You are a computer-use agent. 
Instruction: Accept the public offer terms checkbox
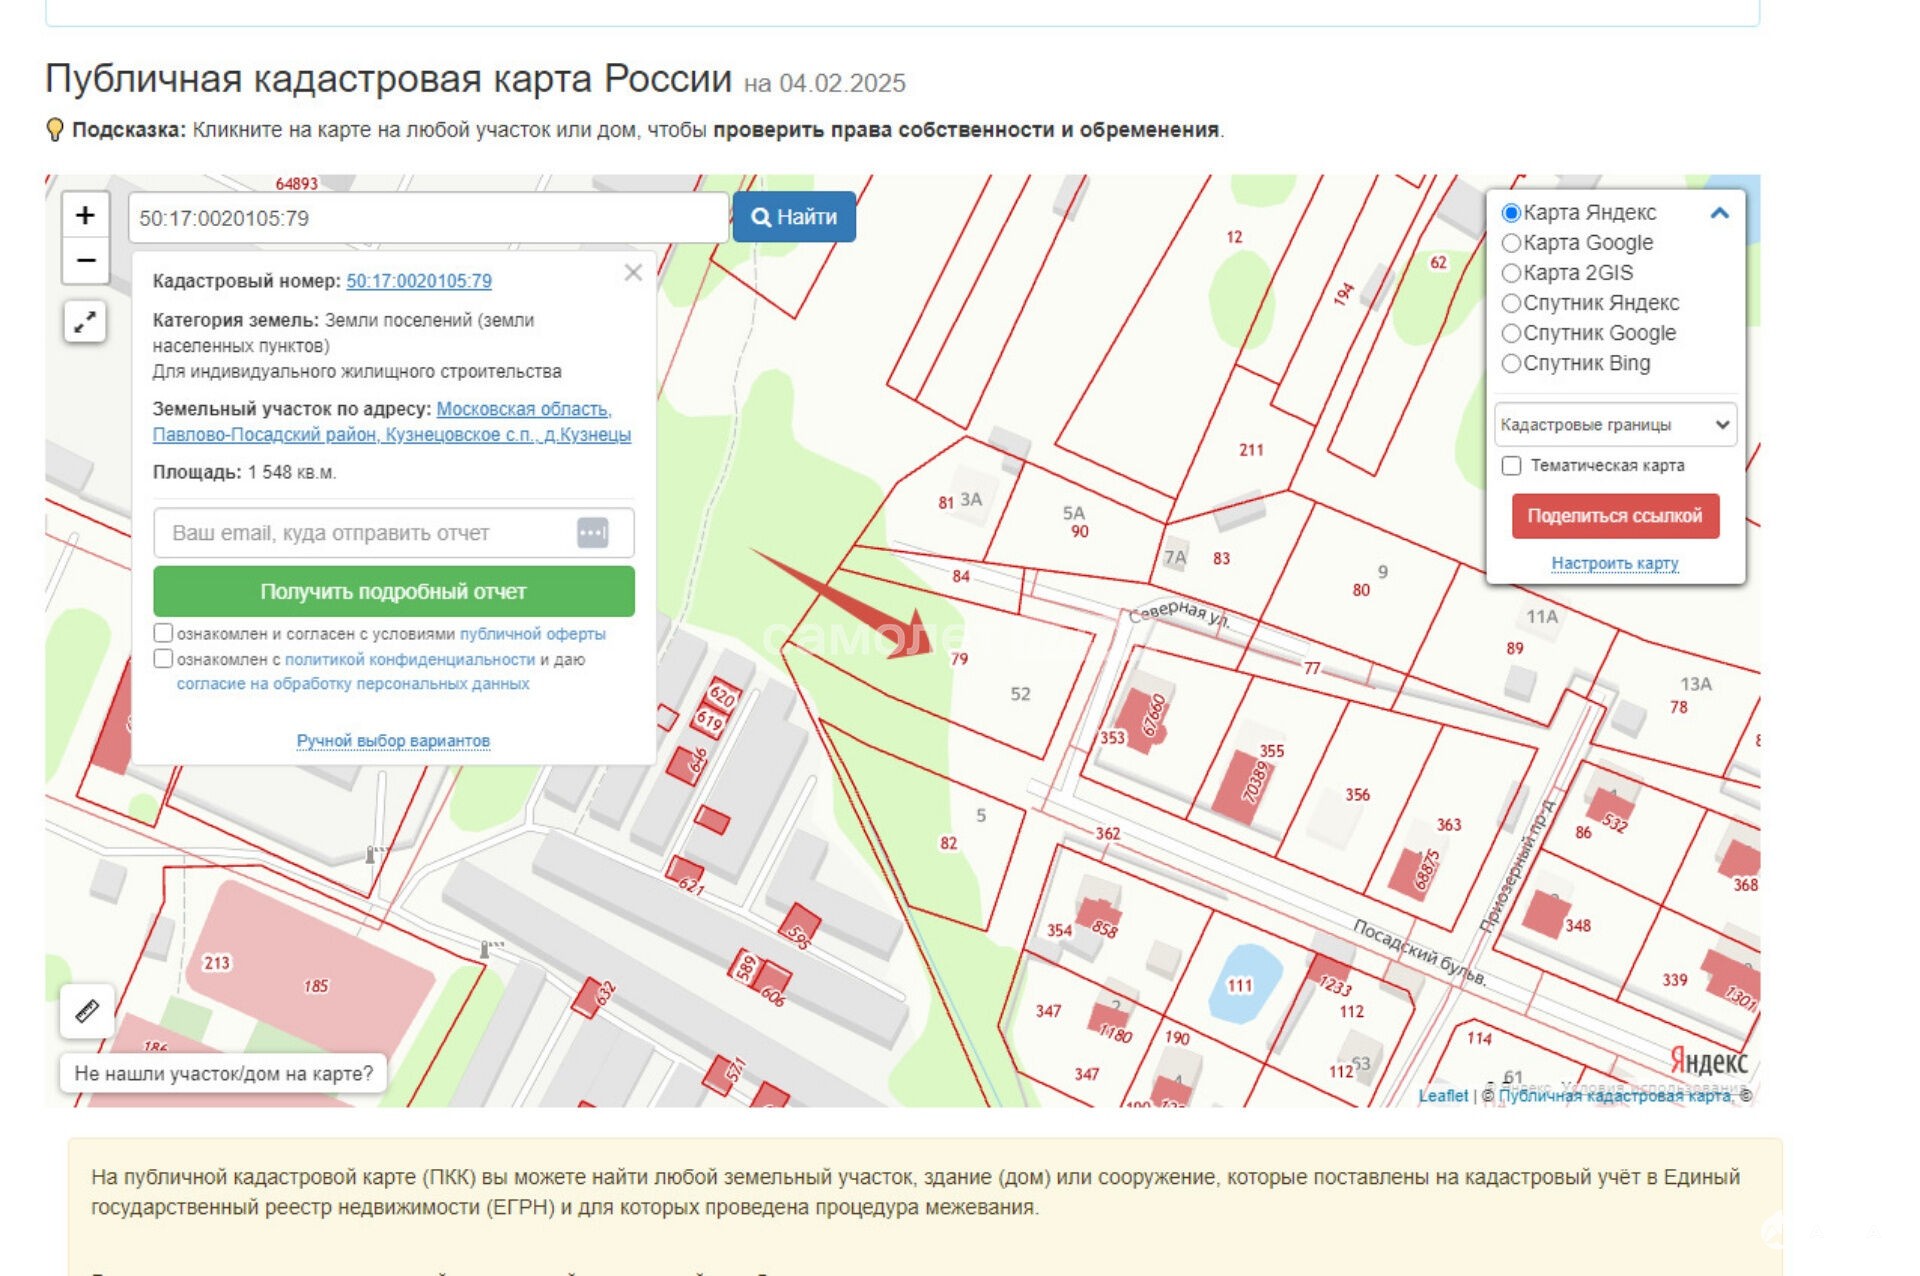click(x=163, y=633)
